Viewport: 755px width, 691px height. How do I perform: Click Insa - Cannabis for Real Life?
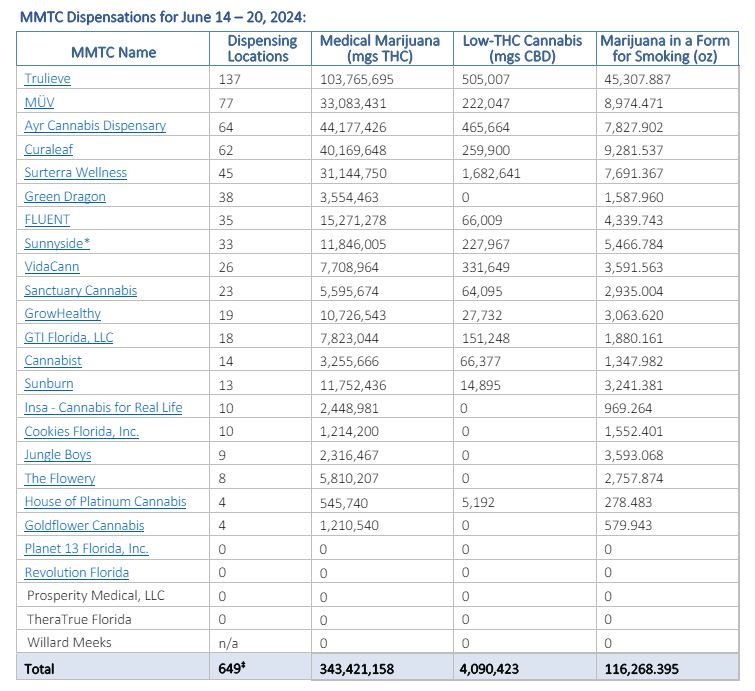103,408
